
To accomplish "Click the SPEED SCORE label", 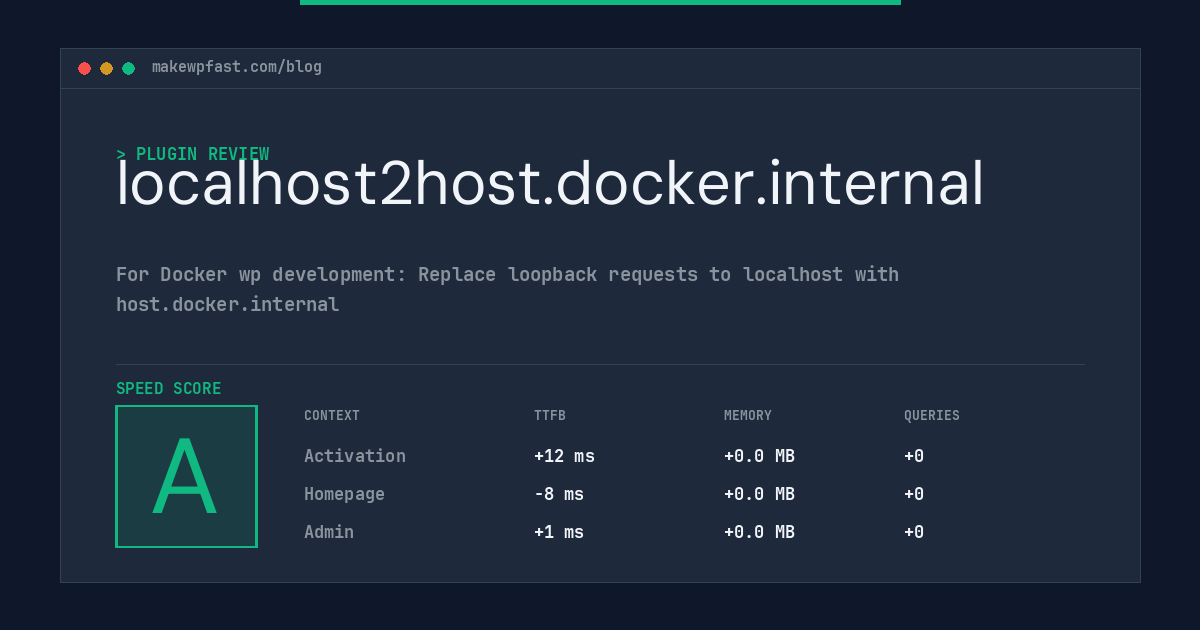I will tap(169, 389).
